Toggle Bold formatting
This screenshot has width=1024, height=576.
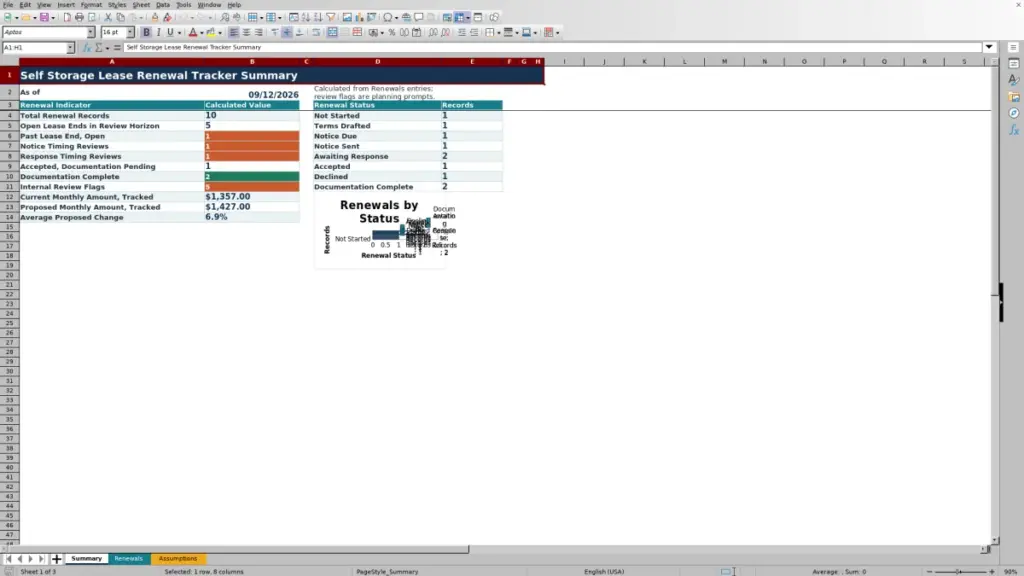point(146,33)
